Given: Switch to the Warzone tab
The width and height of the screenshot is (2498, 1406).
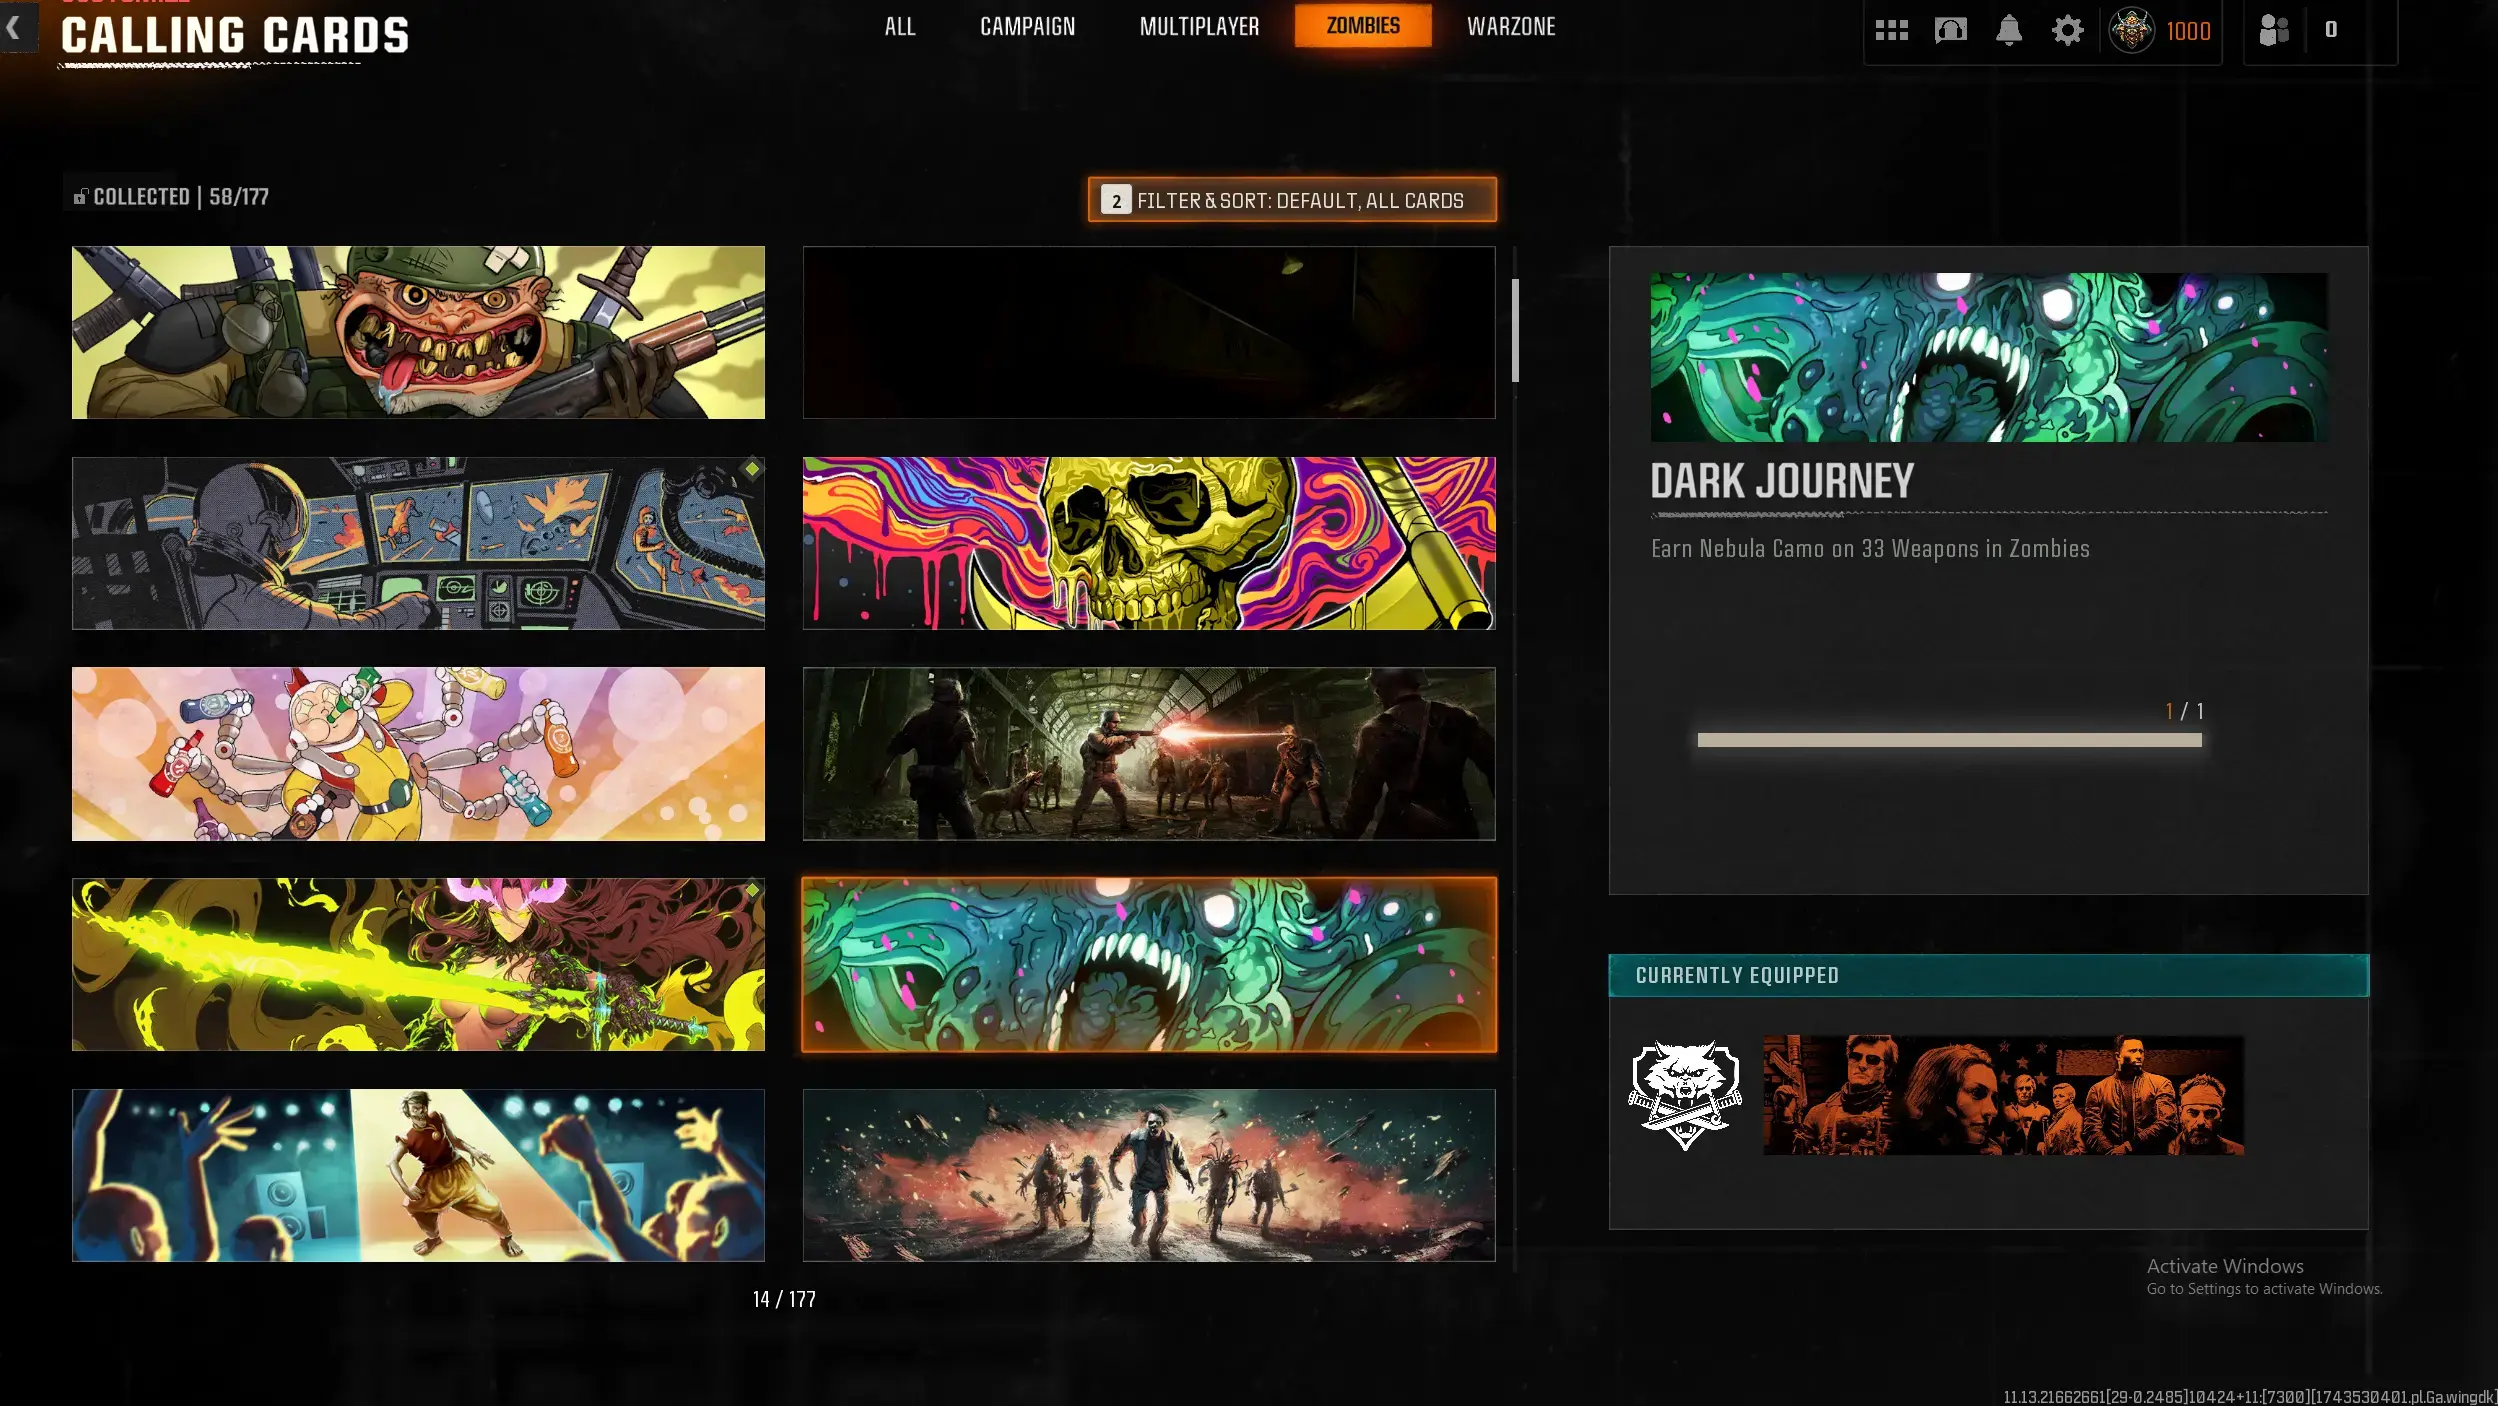Looking at the screenshot, I should (1510, 27).
